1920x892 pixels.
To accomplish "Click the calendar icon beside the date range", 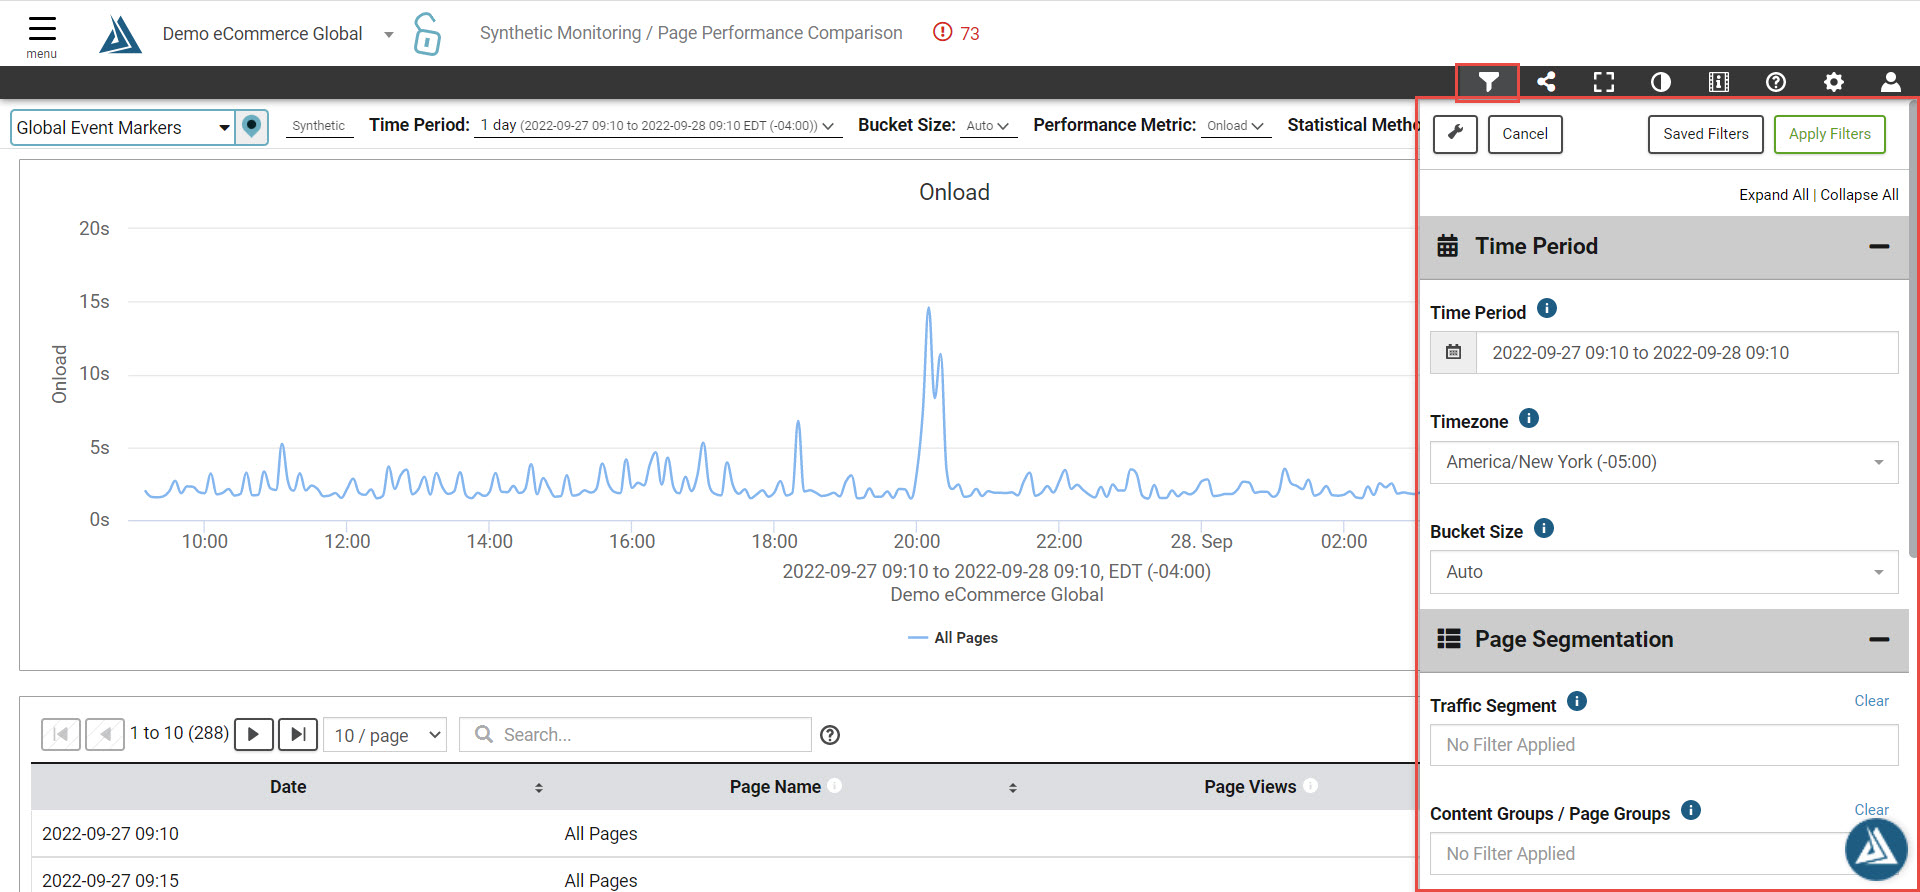I will (1454, 353).
